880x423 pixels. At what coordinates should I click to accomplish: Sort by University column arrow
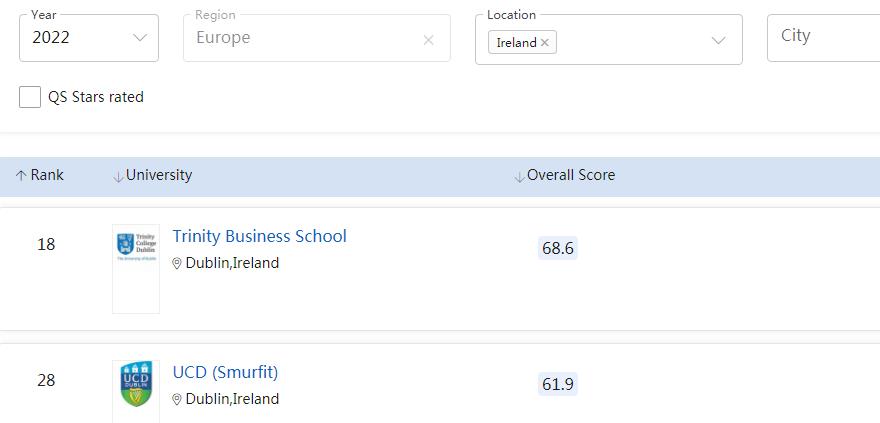point(118,176)
